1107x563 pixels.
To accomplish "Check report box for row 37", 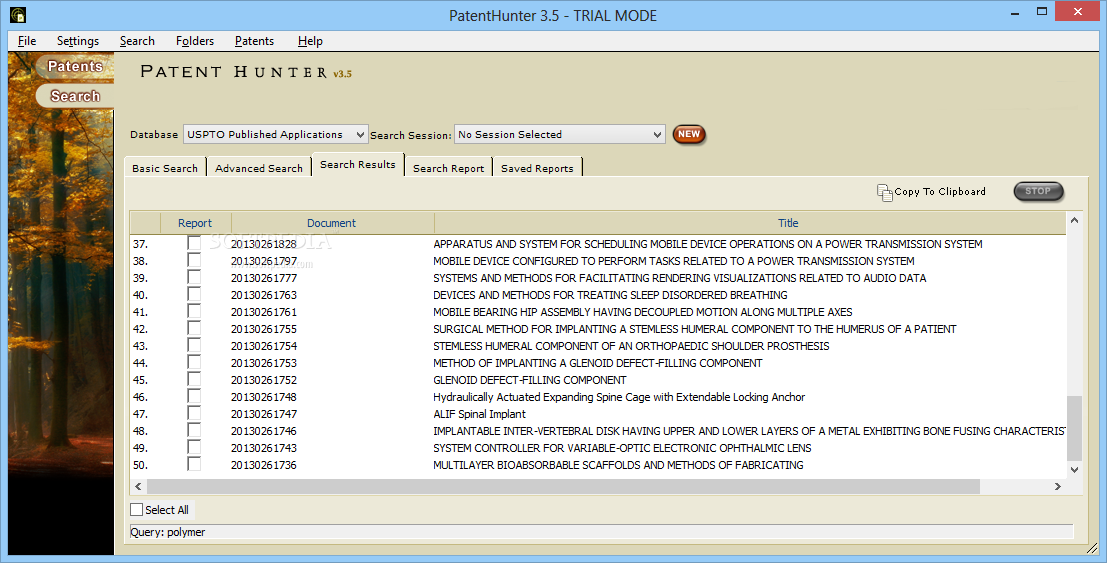I will point(193,243).
